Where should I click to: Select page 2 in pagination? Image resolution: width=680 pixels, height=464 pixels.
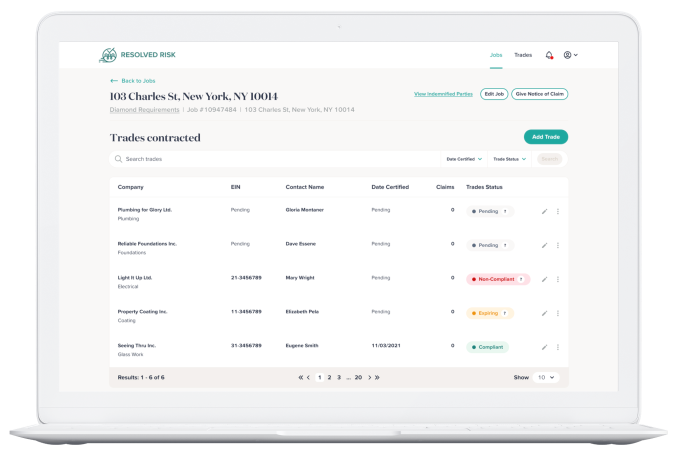click(x=330, y=377)
